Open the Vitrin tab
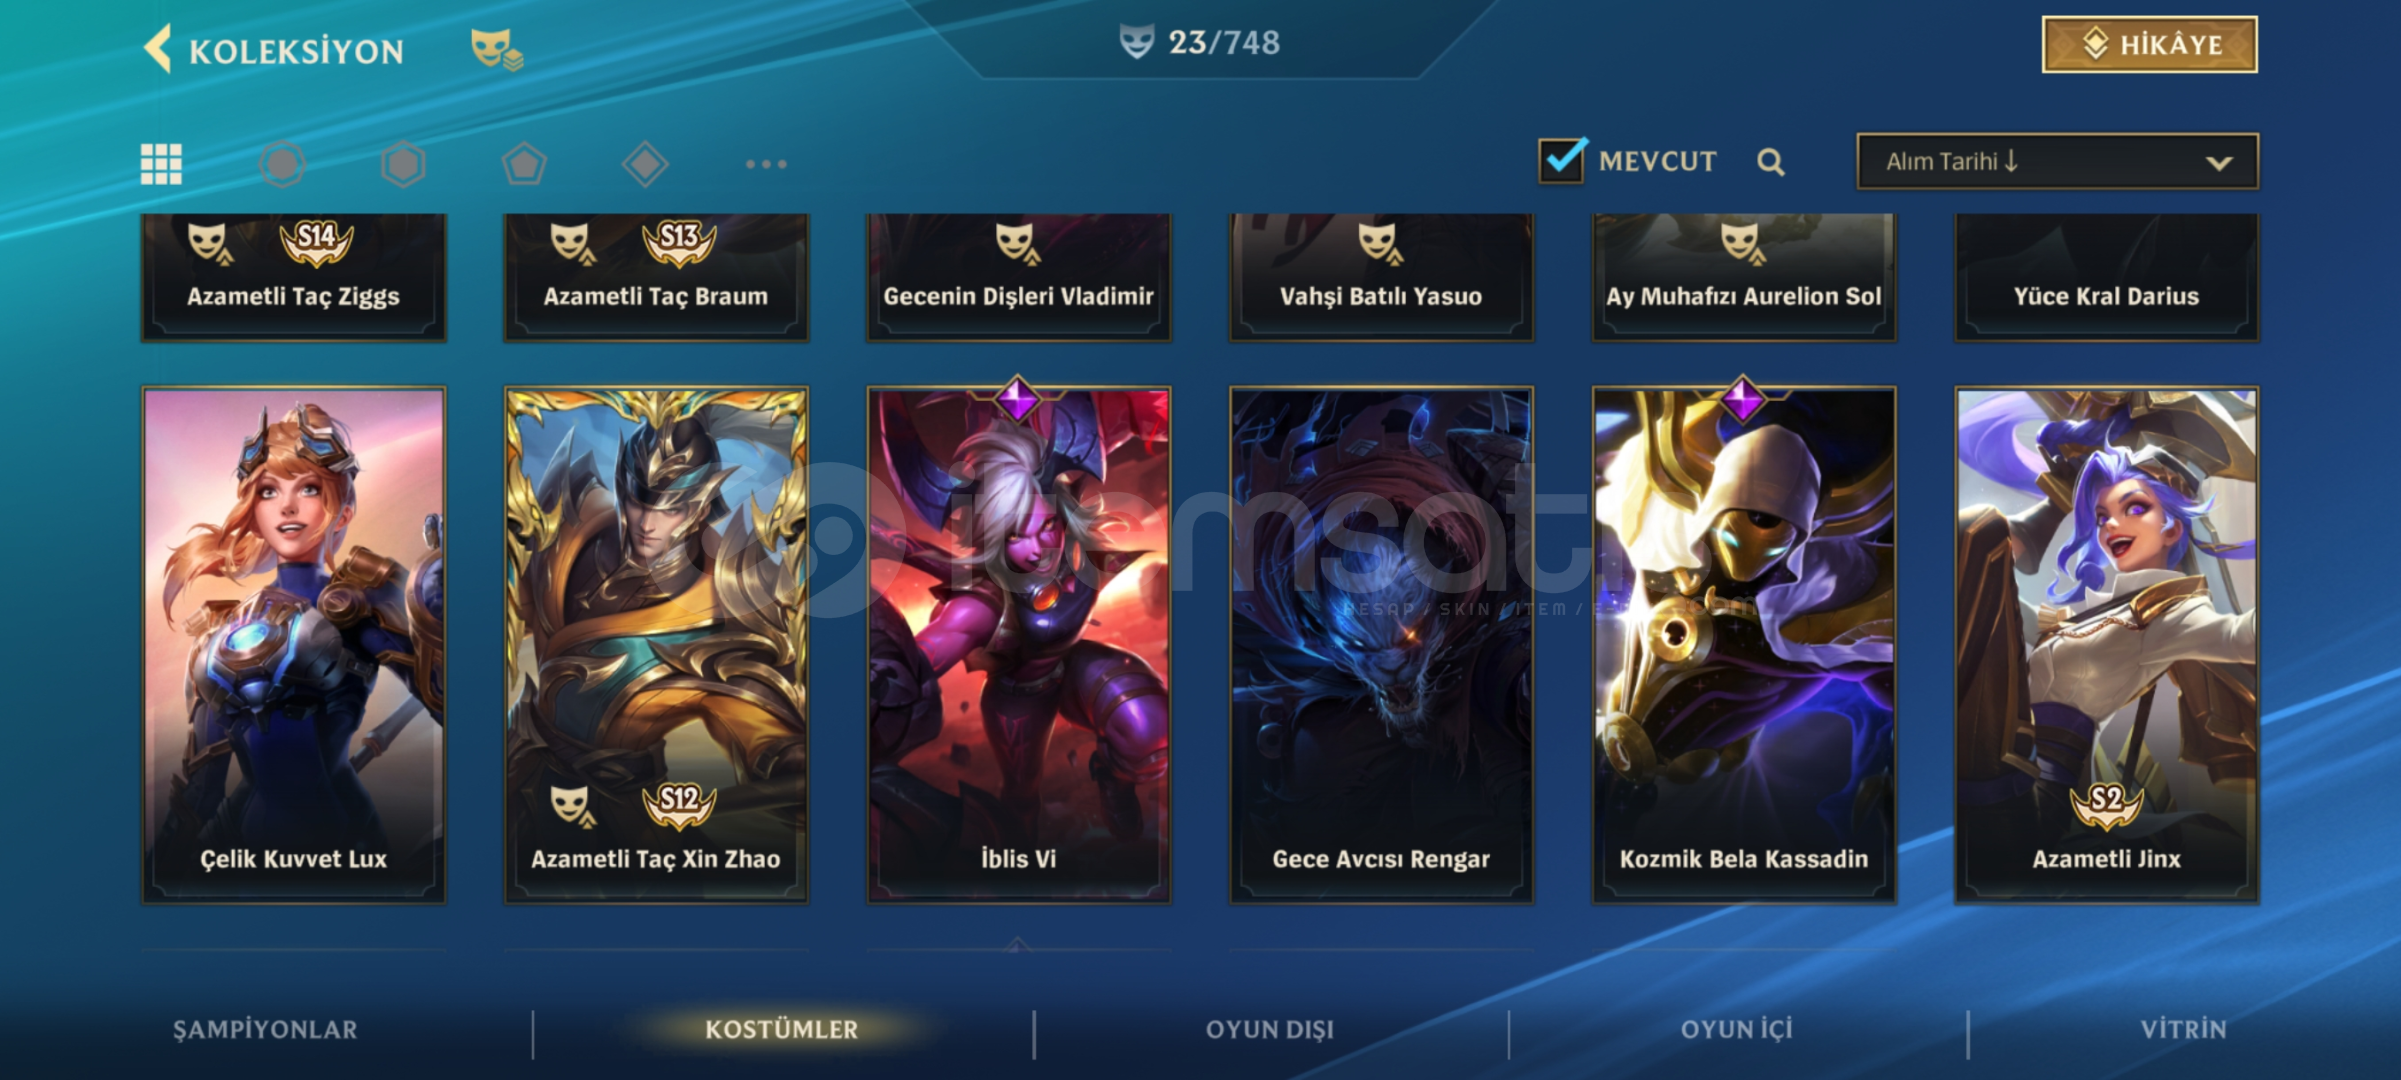 coord(2184,1029)
